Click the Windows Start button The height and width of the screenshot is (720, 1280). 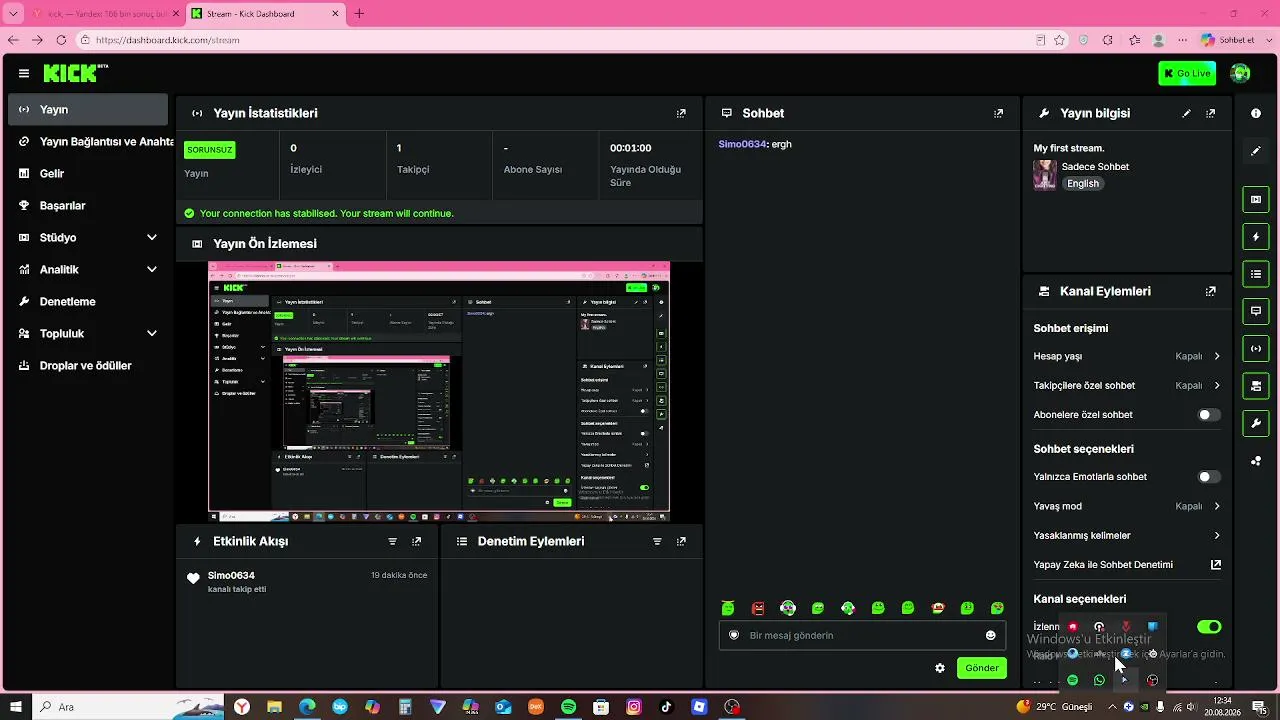(x=15, y=707)
